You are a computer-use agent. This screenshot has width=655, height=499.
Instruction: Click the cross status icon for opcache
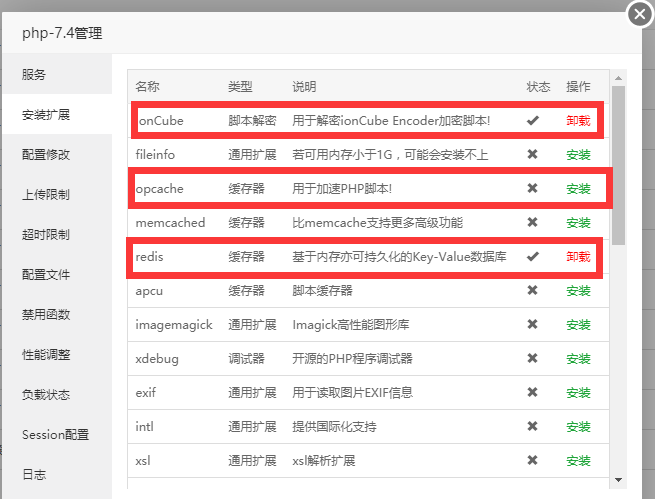pos(532,188)
